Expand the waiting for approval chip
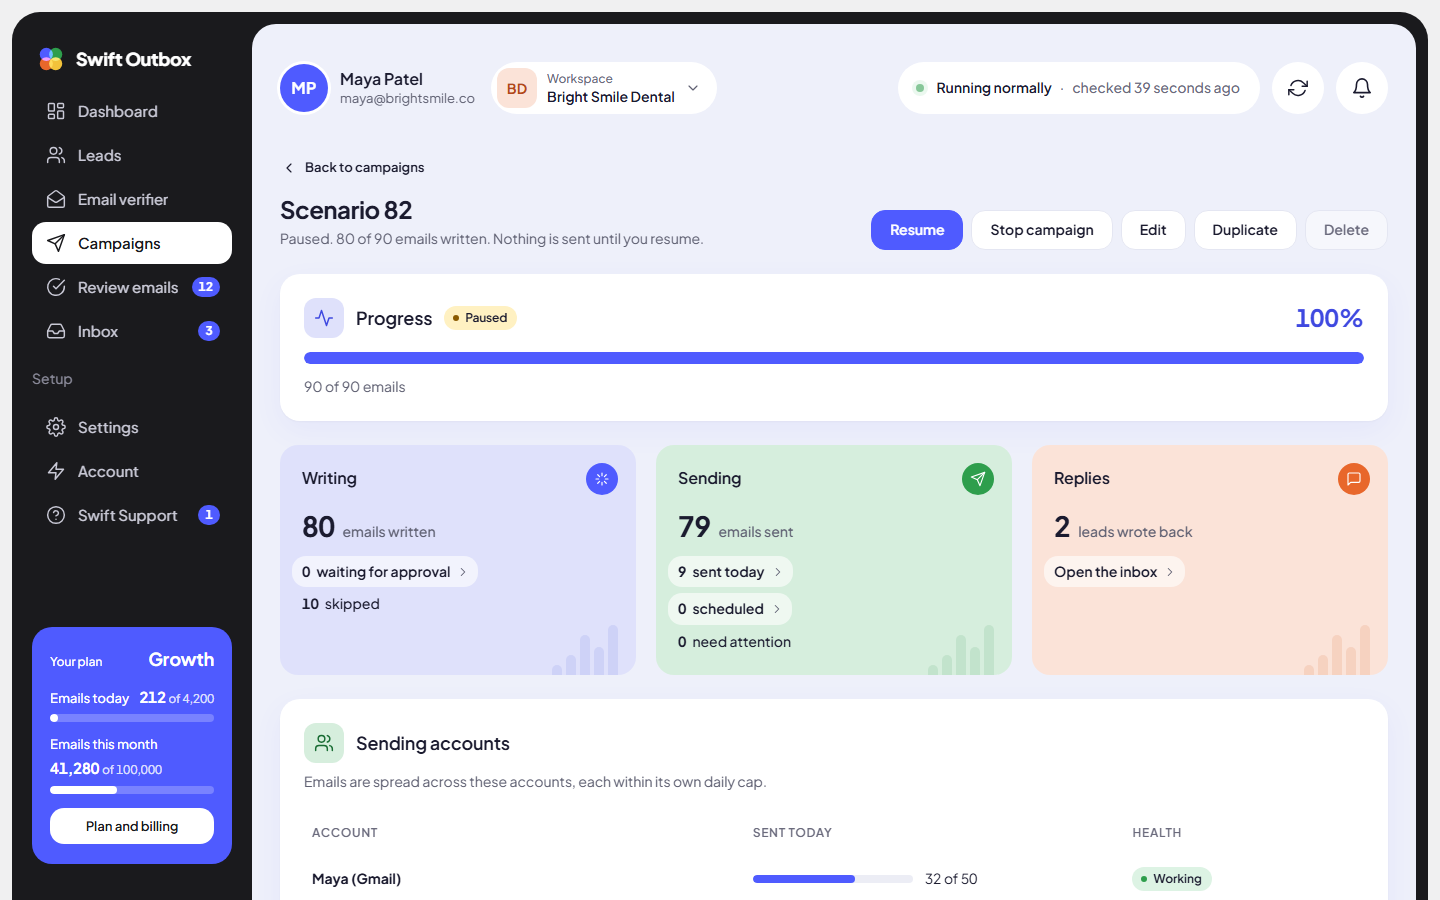Viewport: 1440px width, 900px height. point(385,572)
